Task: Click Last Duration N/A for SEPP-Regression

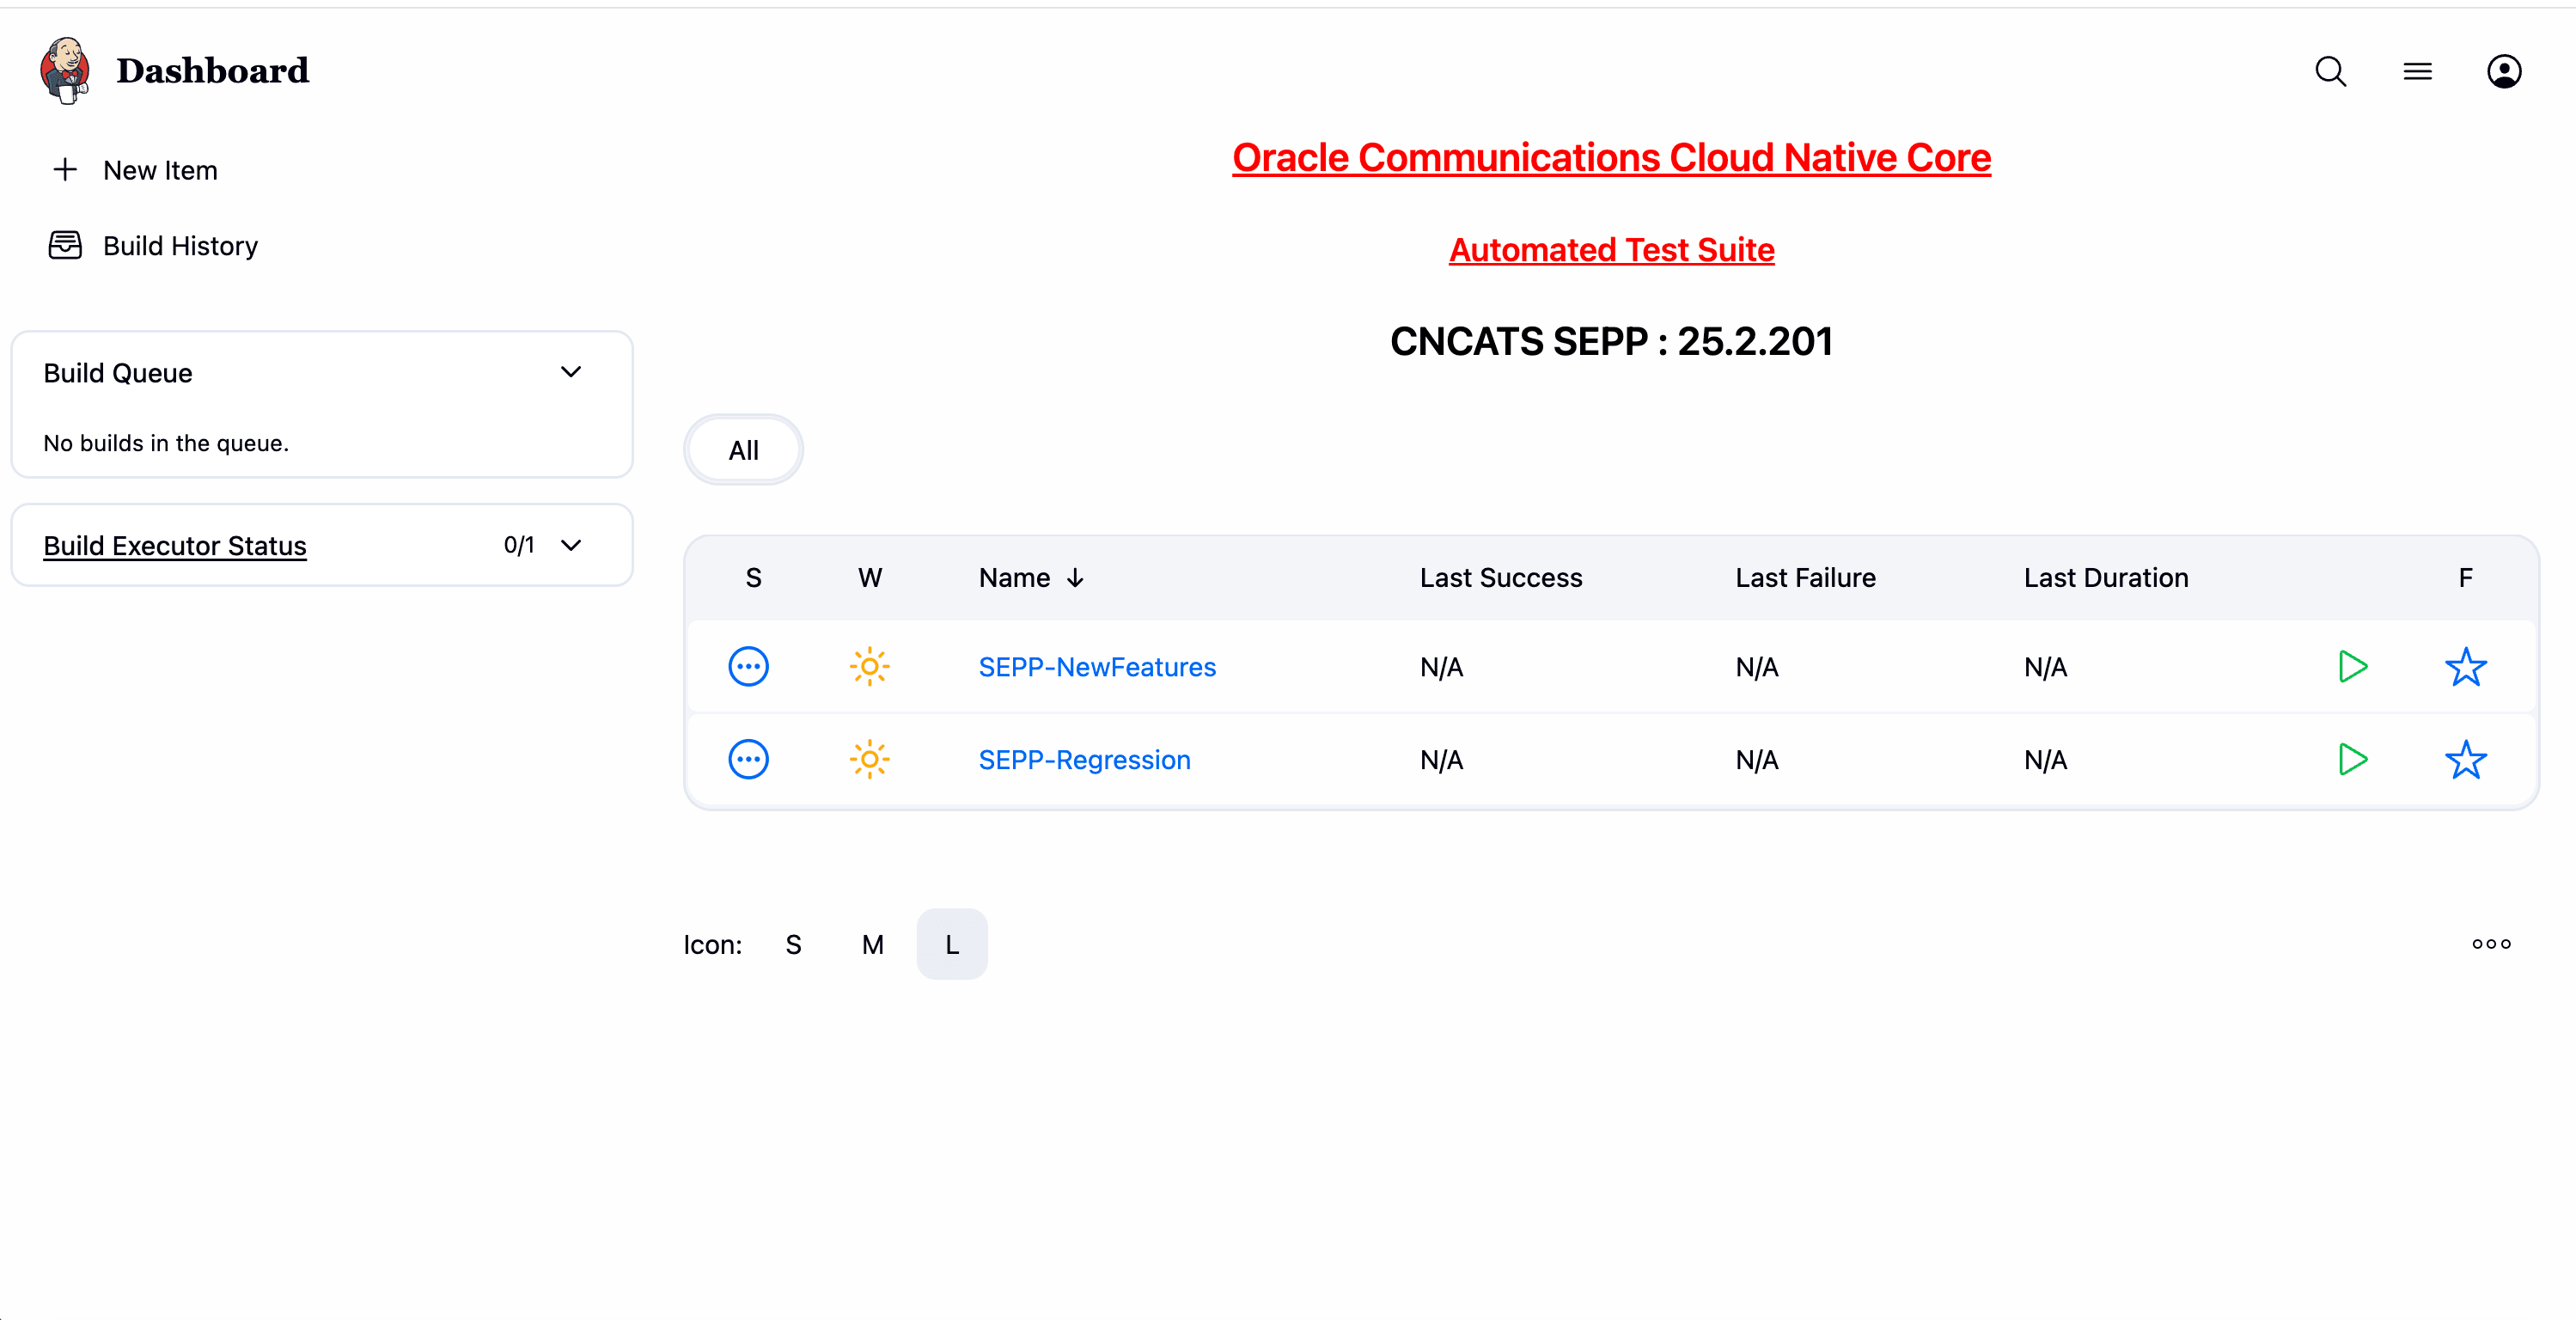Action: pyautogui.click(x=2045, y=760)
